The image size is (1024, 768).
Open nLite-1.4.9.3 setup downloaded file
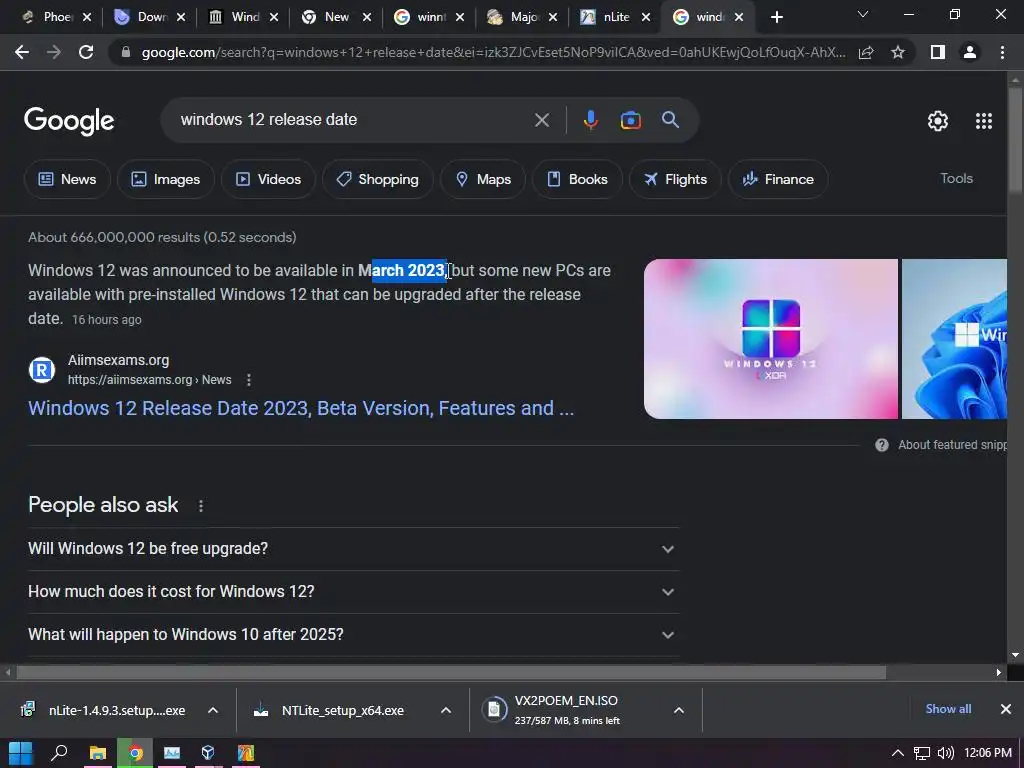pos(104,711)
